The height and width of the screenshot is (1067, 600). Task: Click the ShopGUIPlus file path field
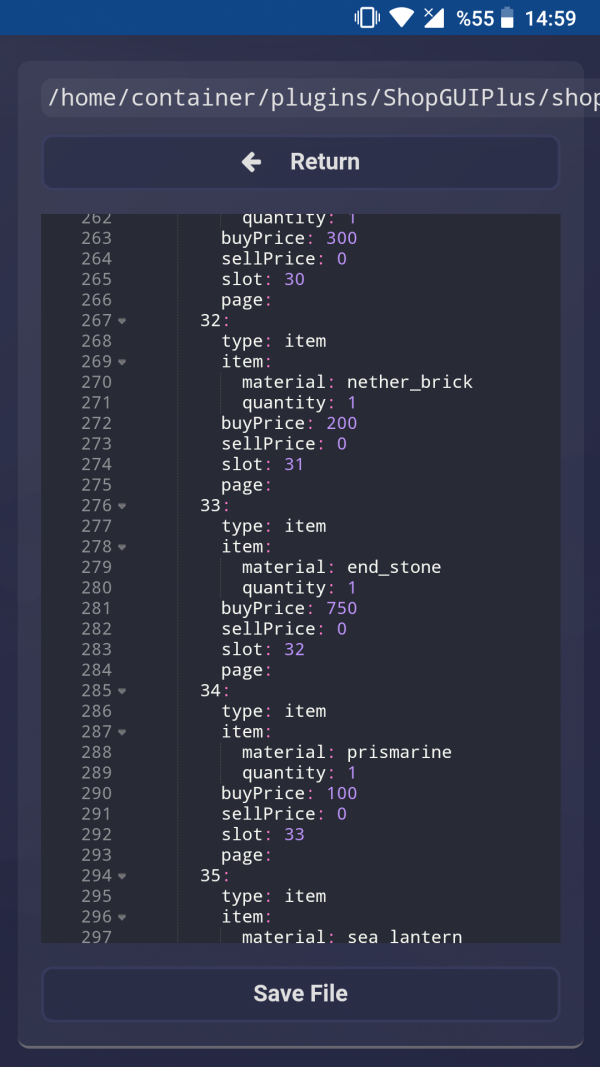300,97
